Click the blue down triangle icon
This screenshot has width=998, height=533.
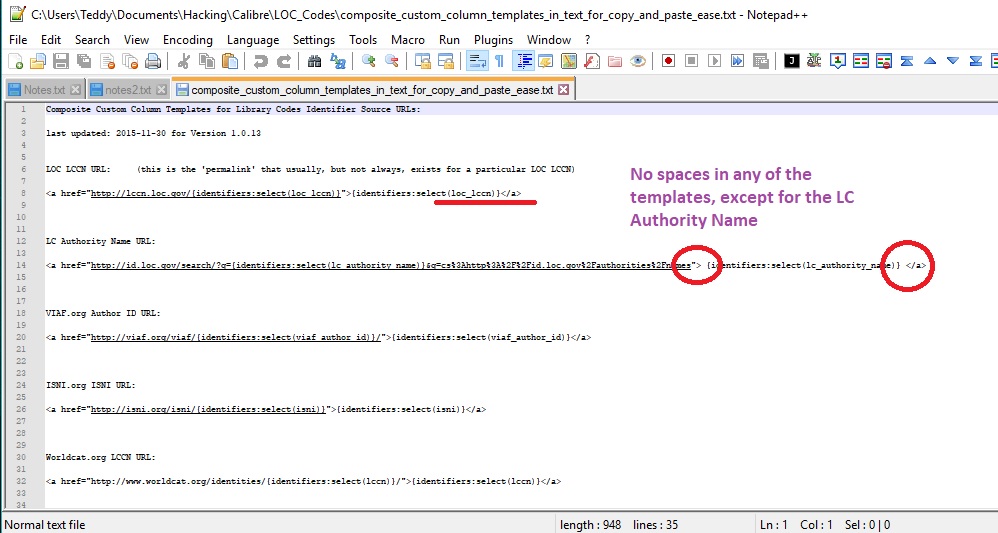pos(953,61)
